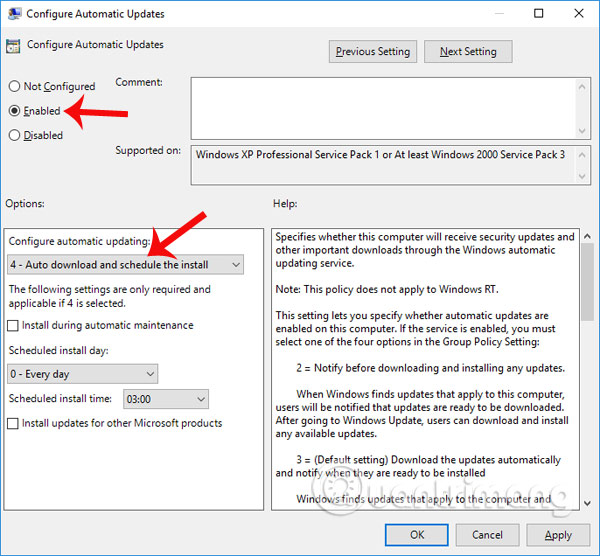The image size is (600, 556).
Task: Click '2 = Notify before downloading' help line
Action: coord(430,368)
